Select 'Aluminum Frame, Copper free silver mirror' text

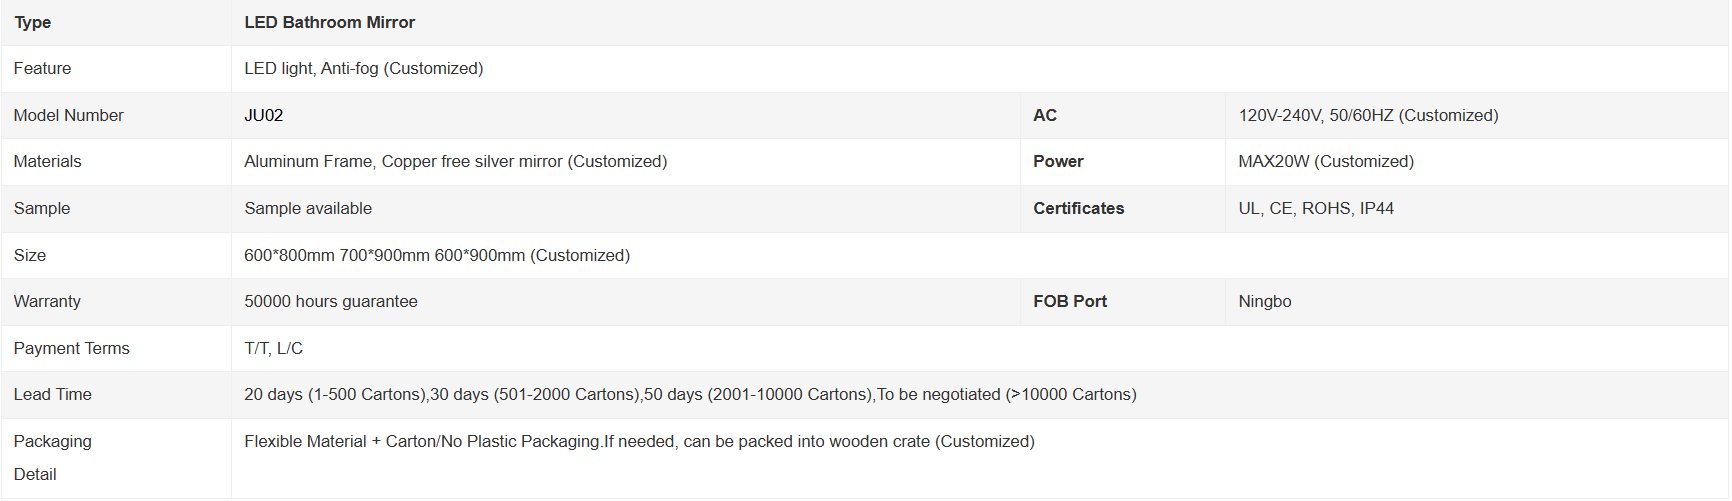click(x=404, y=161)
